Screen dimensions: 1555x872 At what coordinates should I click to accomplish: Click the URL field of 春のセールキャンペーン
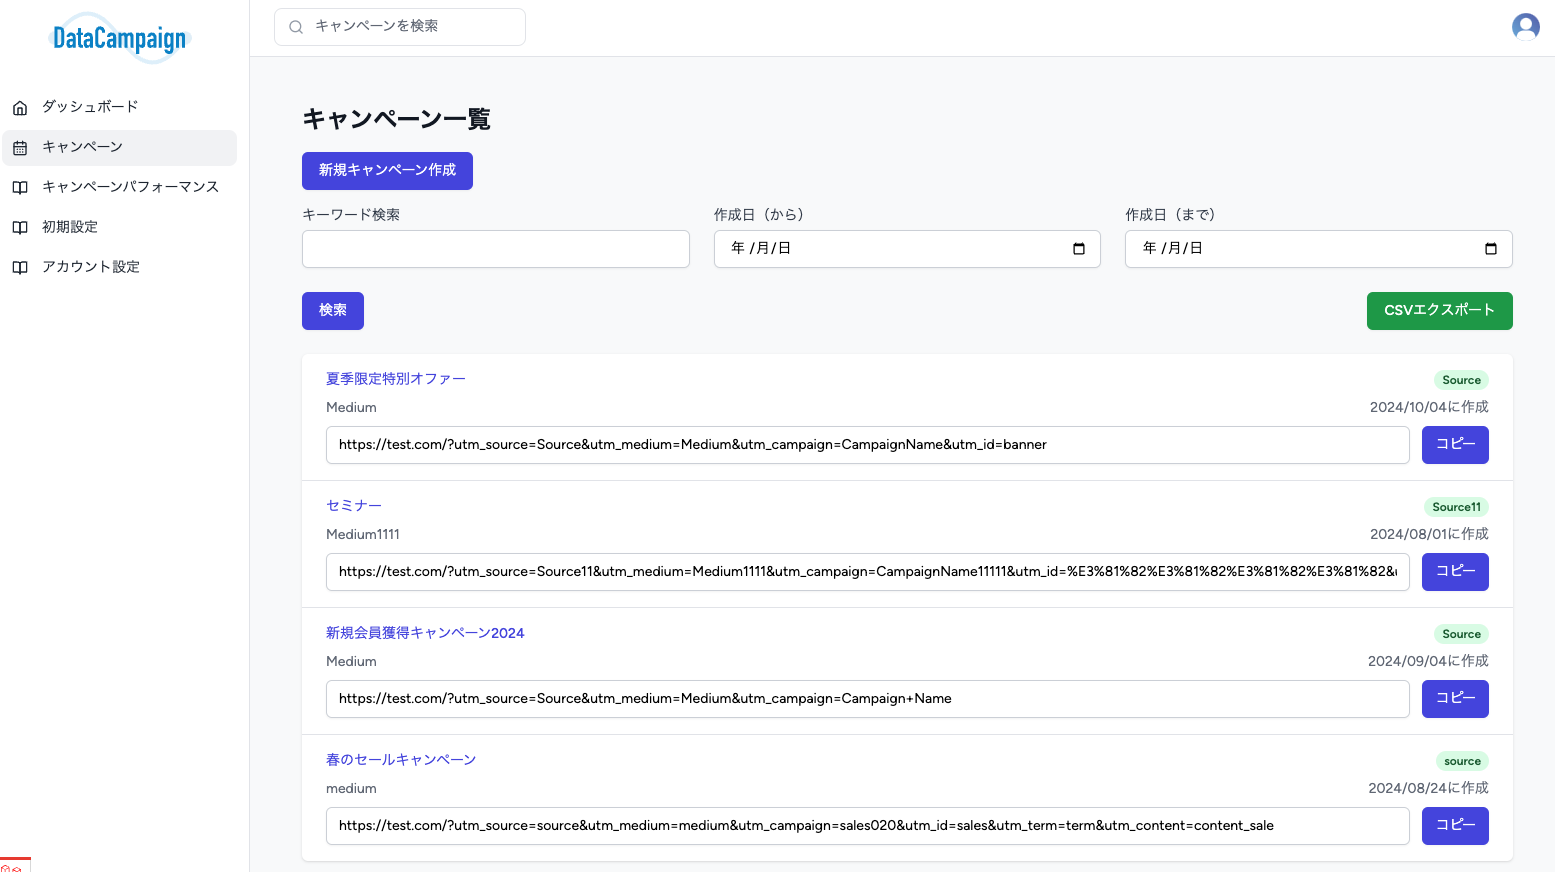(x=868, y=826)
